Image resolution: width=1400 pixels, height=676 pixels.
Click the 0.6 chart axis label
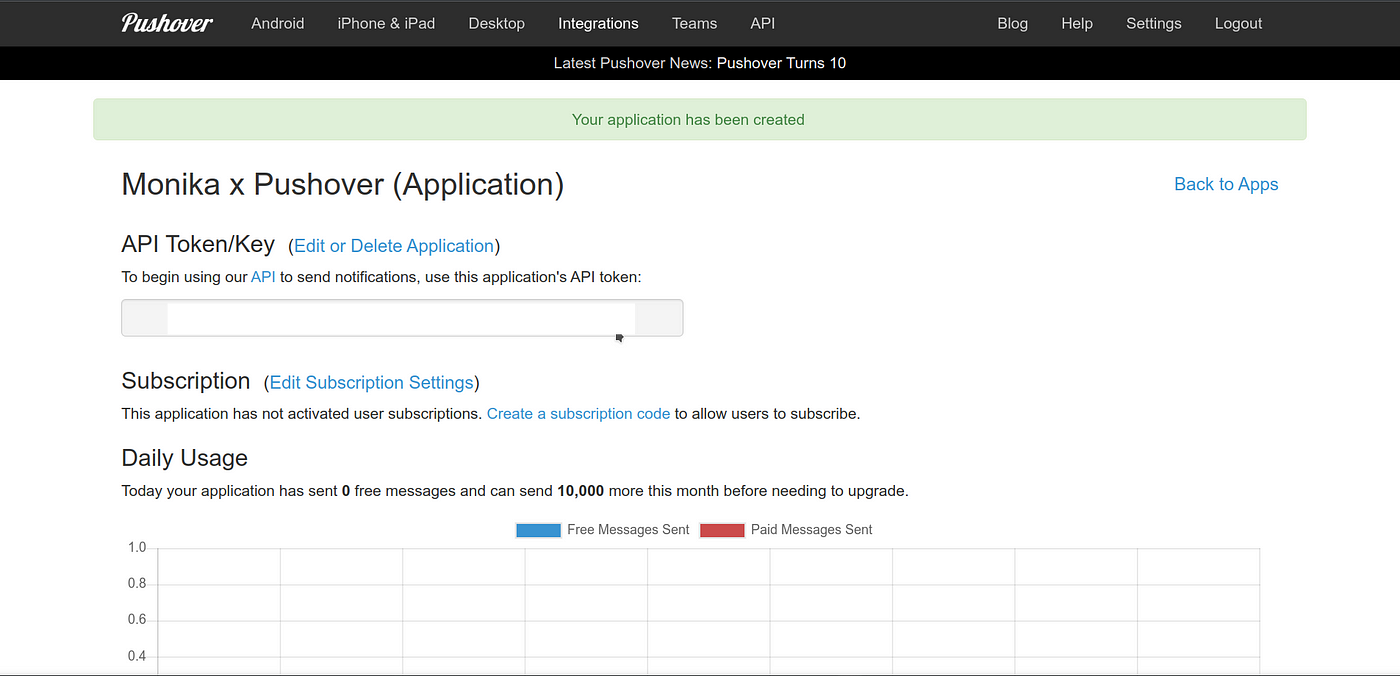coord(137,620)
